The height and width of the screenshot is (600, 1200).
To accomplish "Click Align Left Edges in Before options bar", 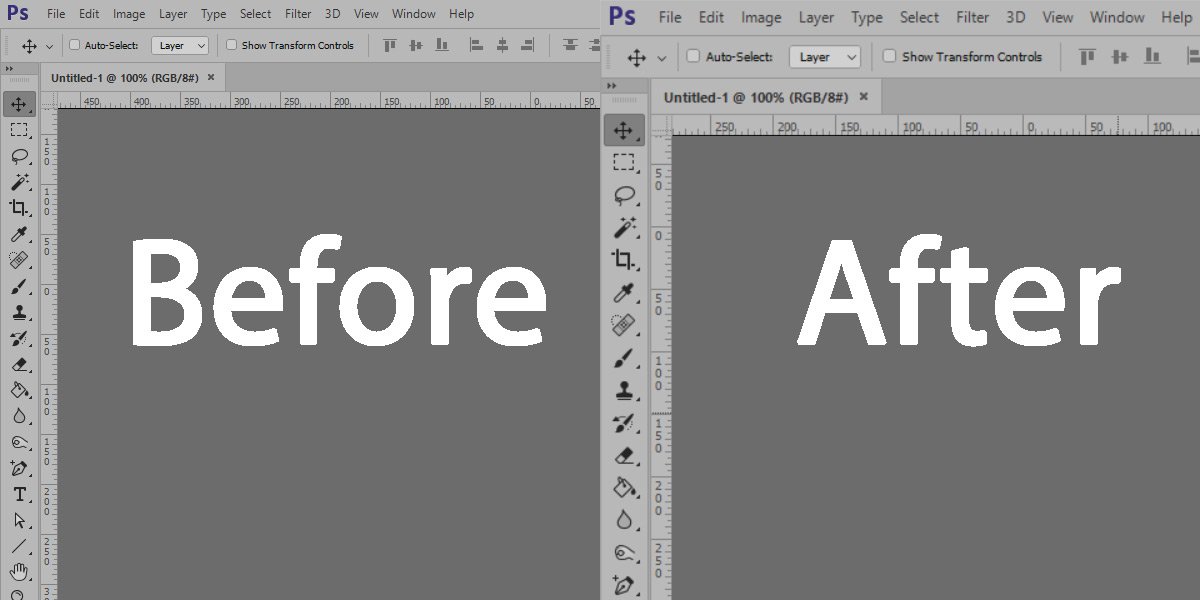I will click(x=477, y=45).
